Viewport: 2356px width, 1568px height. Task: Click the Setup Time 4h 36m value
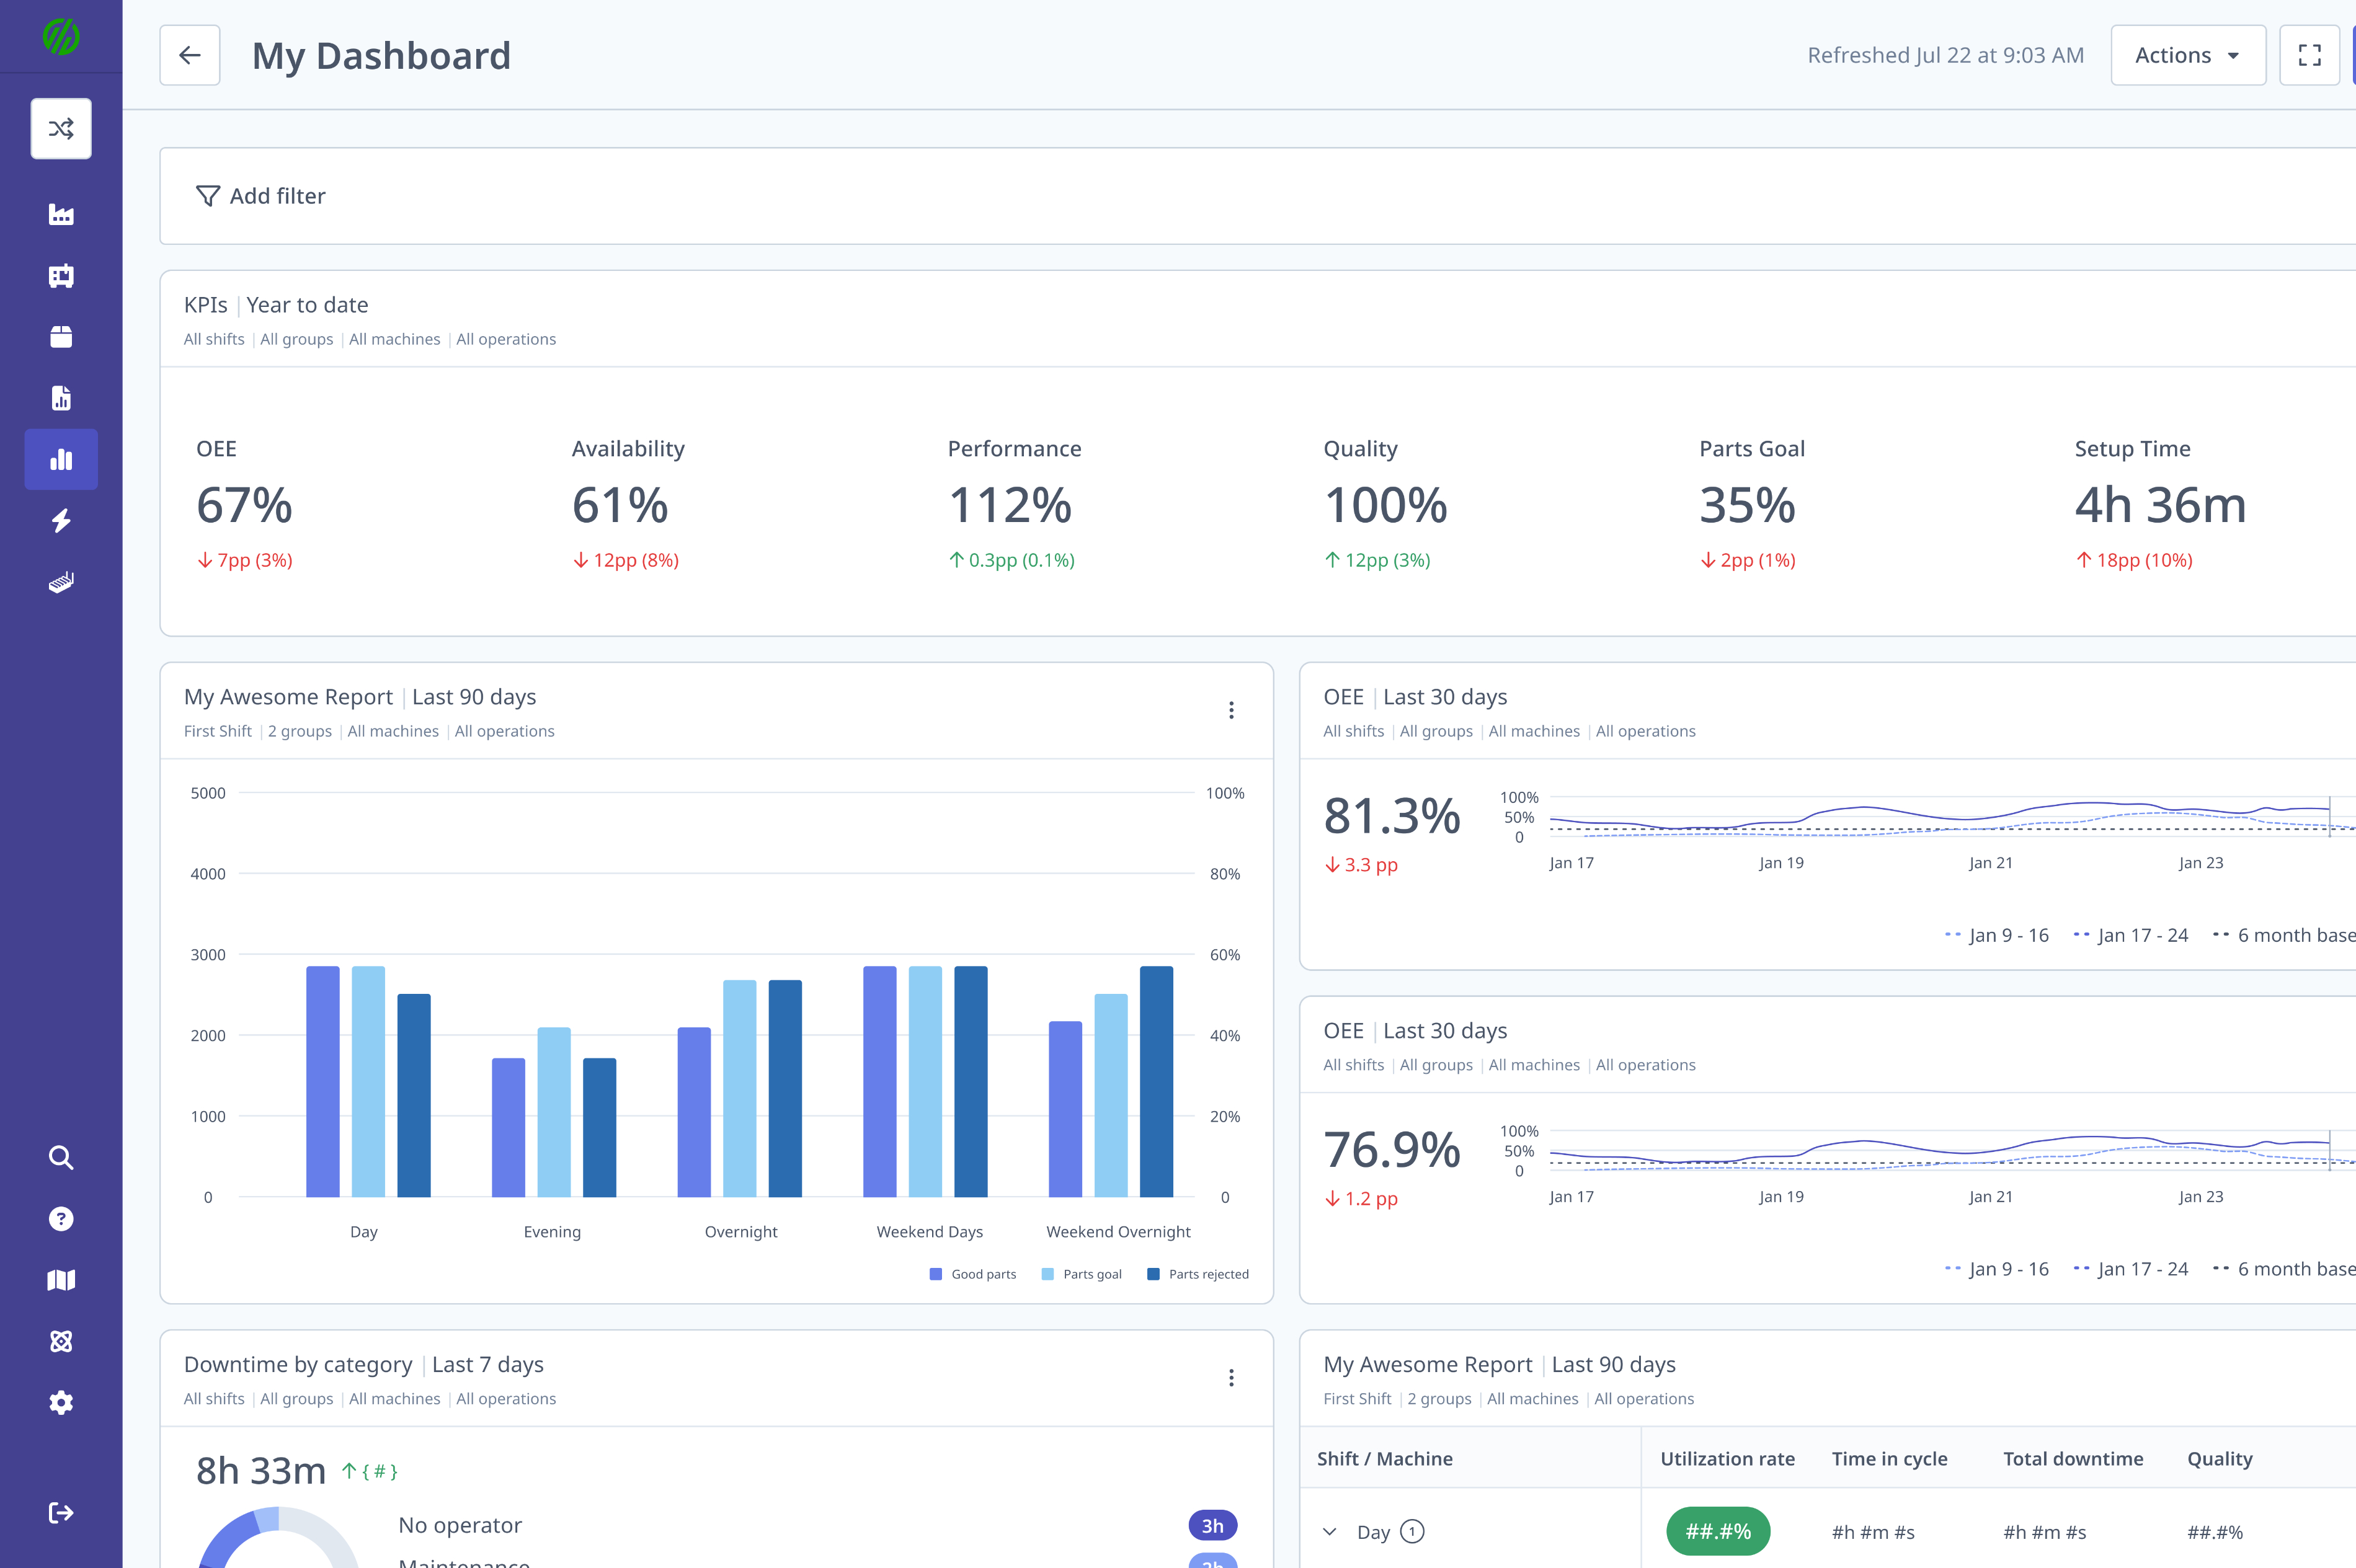[2160, 505]
